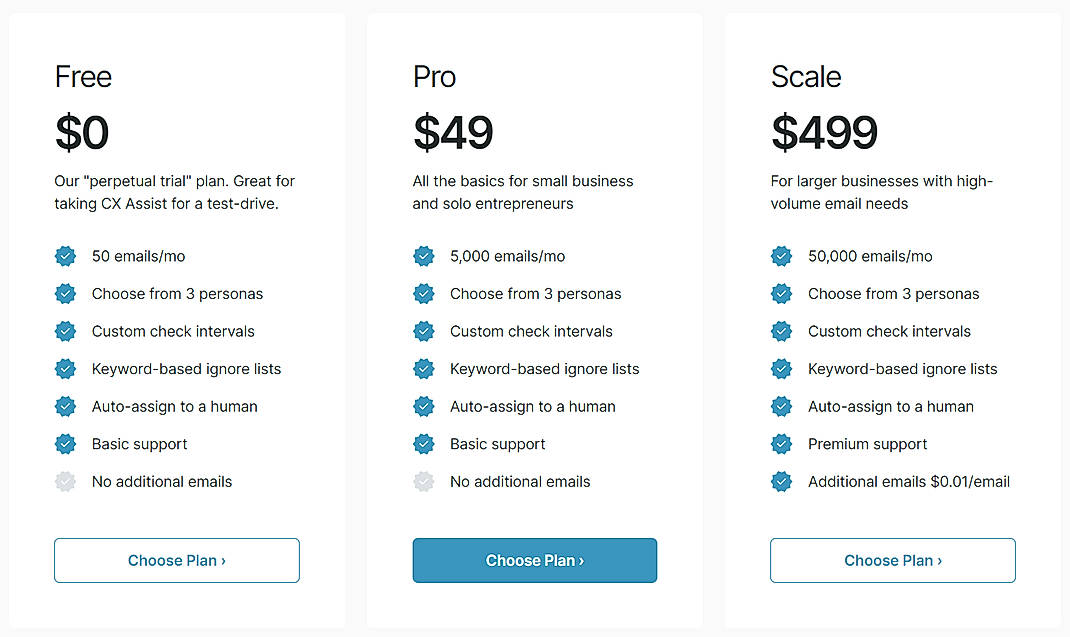Click the badge icon for Custom check intervals in Scale

781,331
